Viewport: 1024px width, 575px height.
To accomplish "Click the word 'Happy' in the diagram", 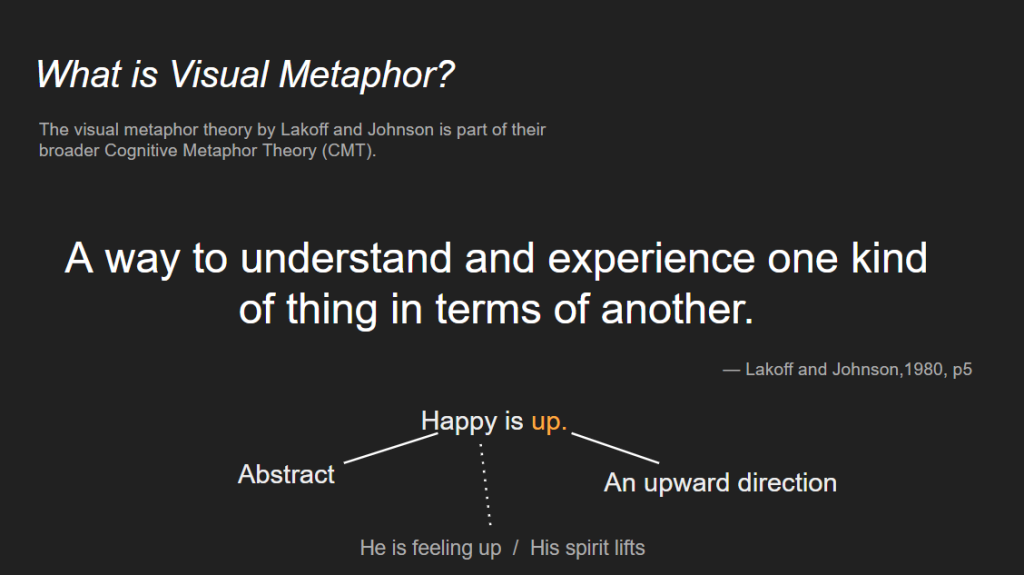I will click(458, 422).
